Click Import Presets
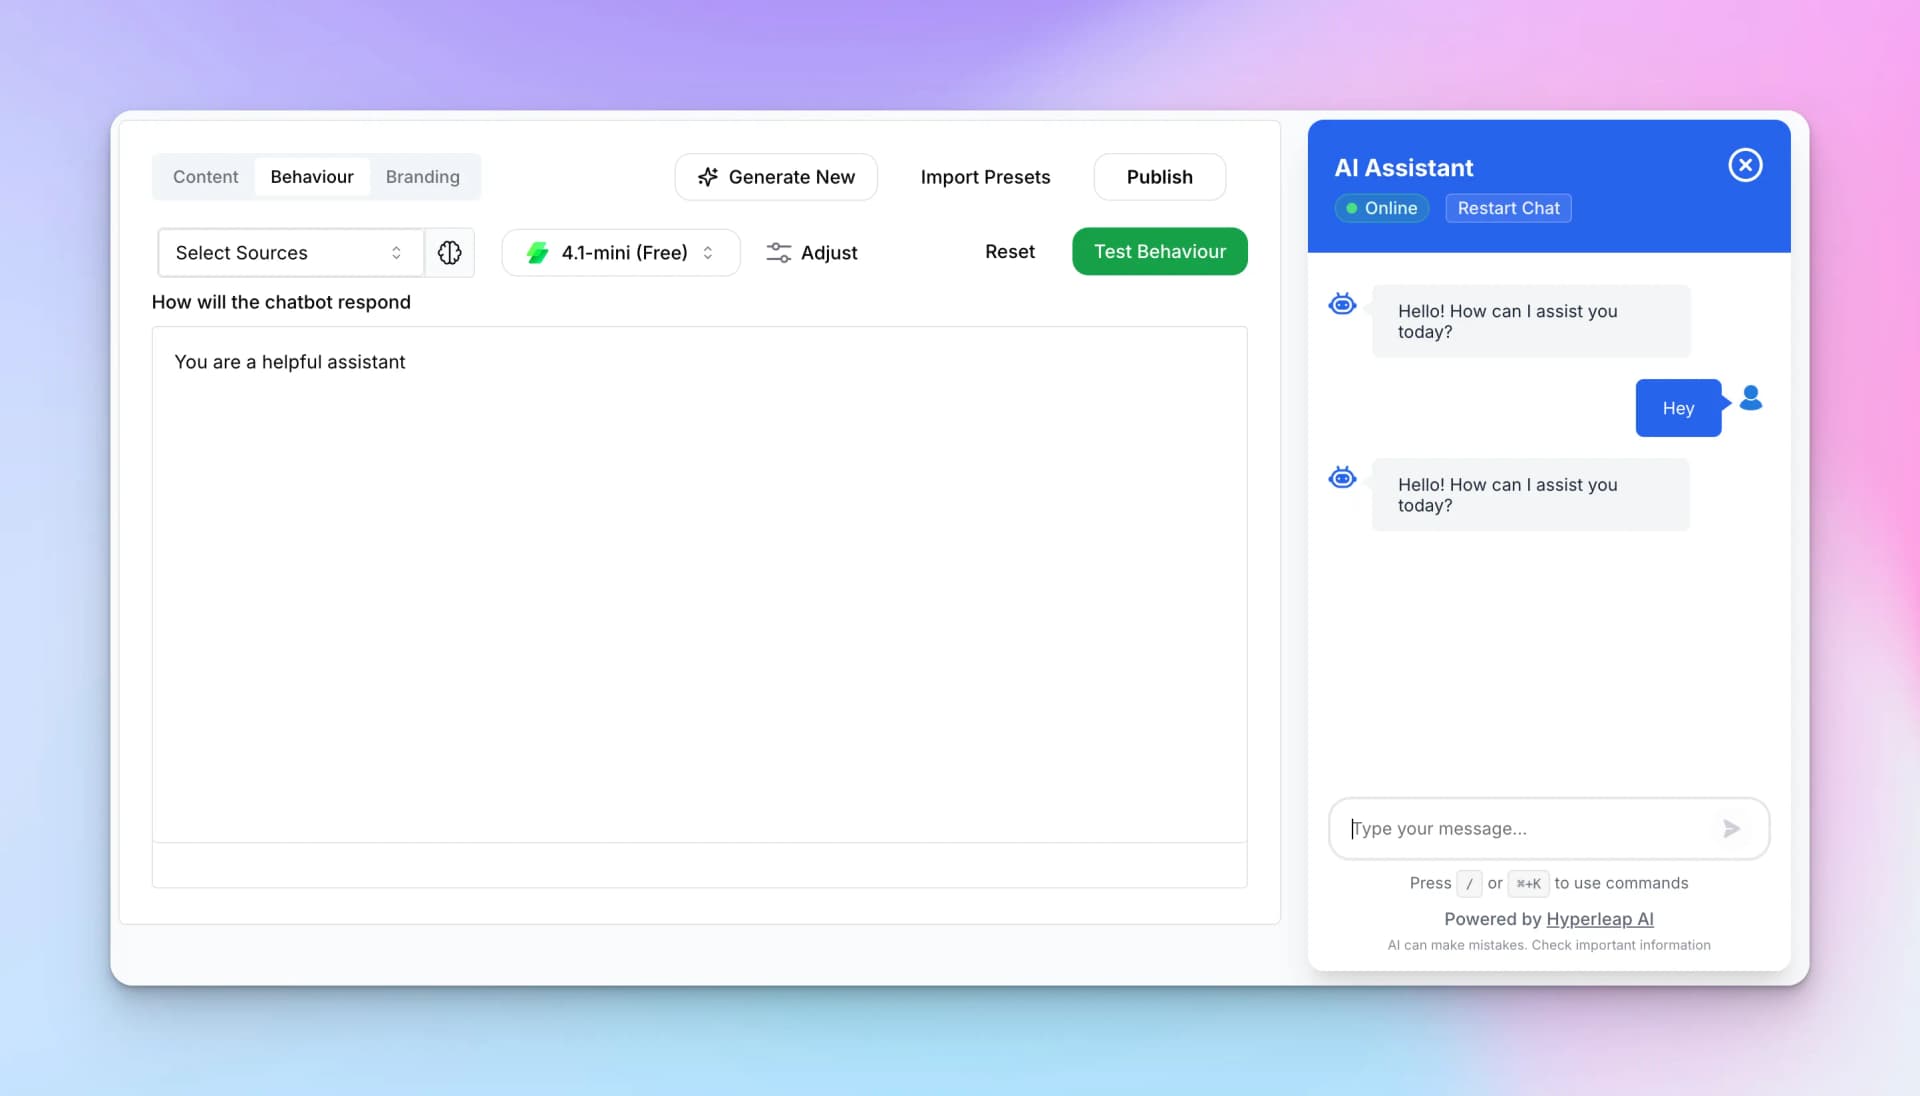 pyautogui.click(x=985, y=177)
